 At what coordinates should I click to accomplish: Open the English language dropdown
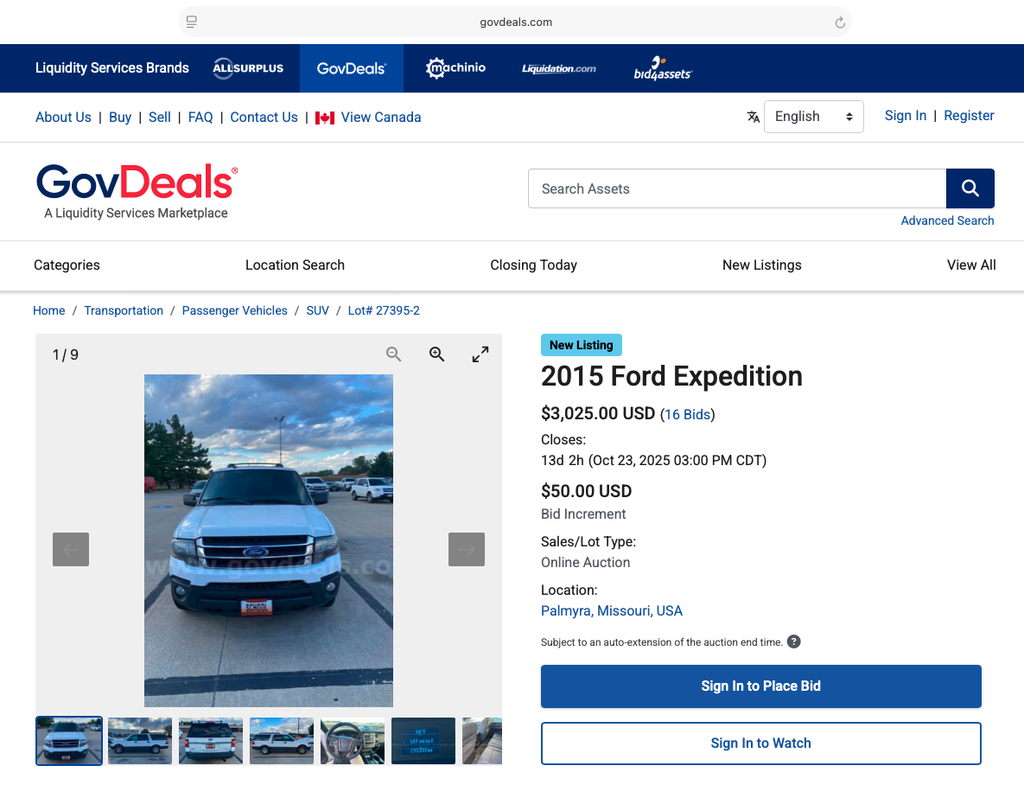point(813,117)
